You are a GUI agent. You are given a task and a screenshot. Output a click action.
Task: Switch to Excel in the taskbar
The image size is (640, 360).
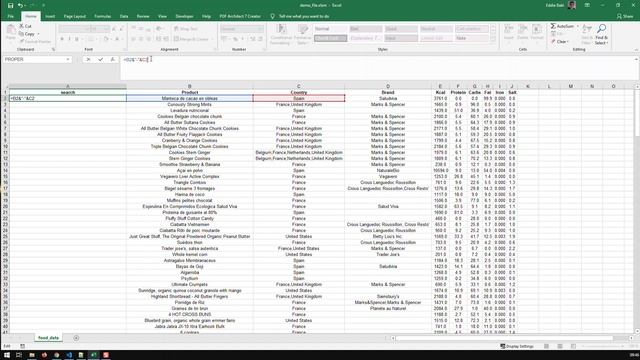[93, 355]
